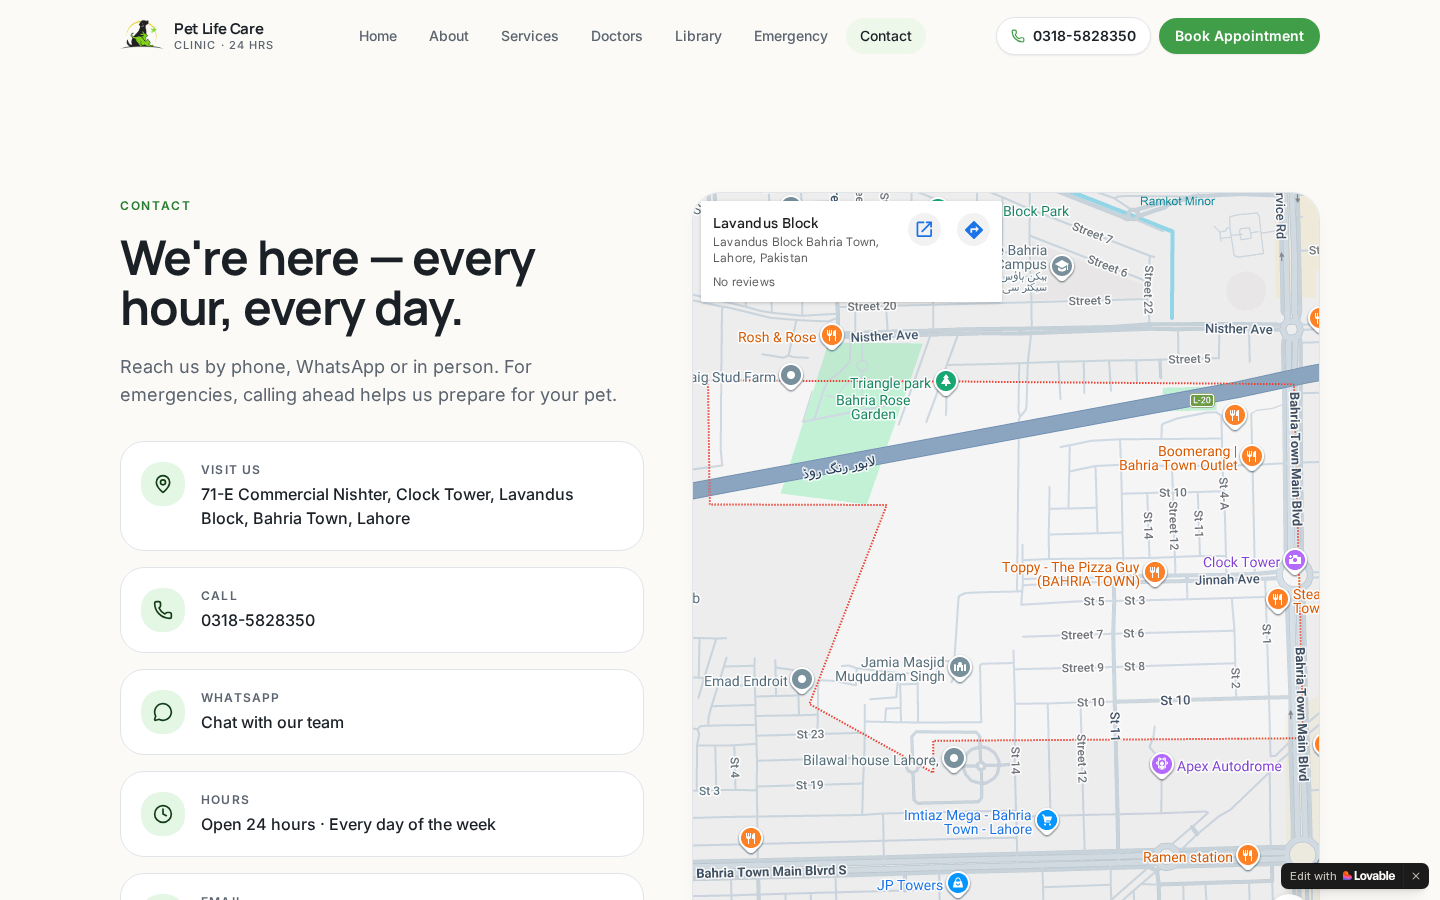This screenshot has height=900, width=1440.
Task: Click the Bahria Campus school marker
Action: (1062, 266)
